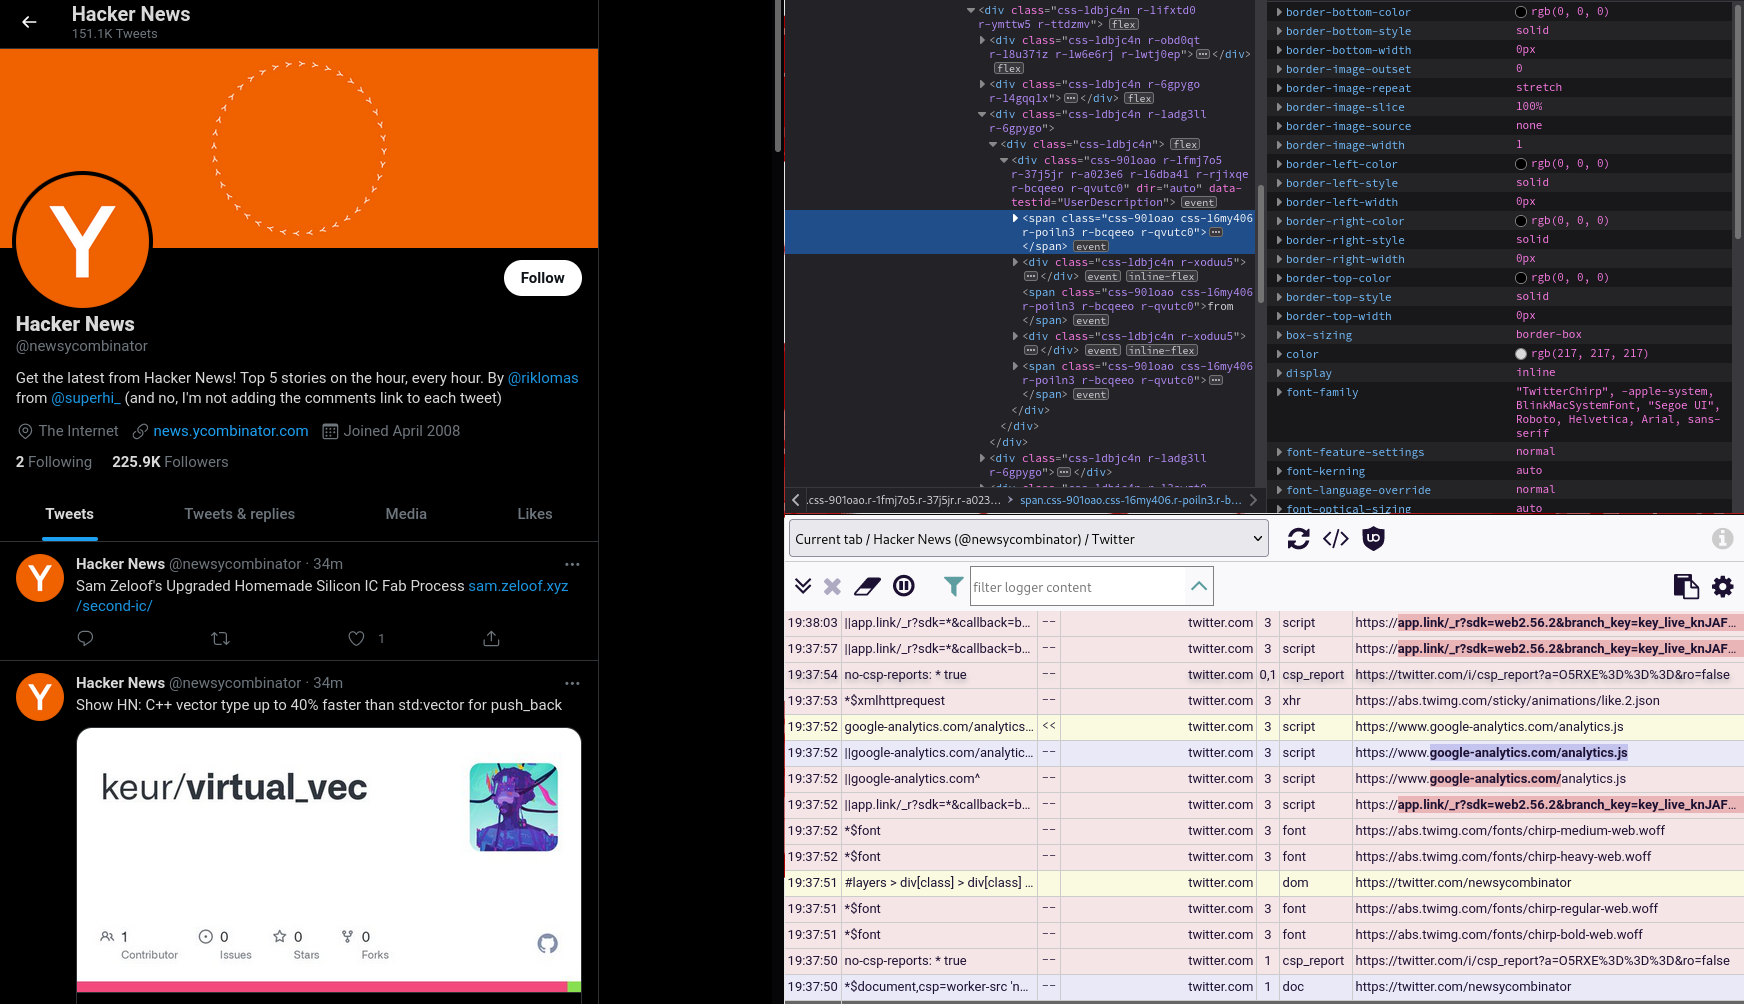Select the span.css-901oao.css-16my406 breadcrumb
The image size is (1744, 1004).
[x=1131, y=500]
